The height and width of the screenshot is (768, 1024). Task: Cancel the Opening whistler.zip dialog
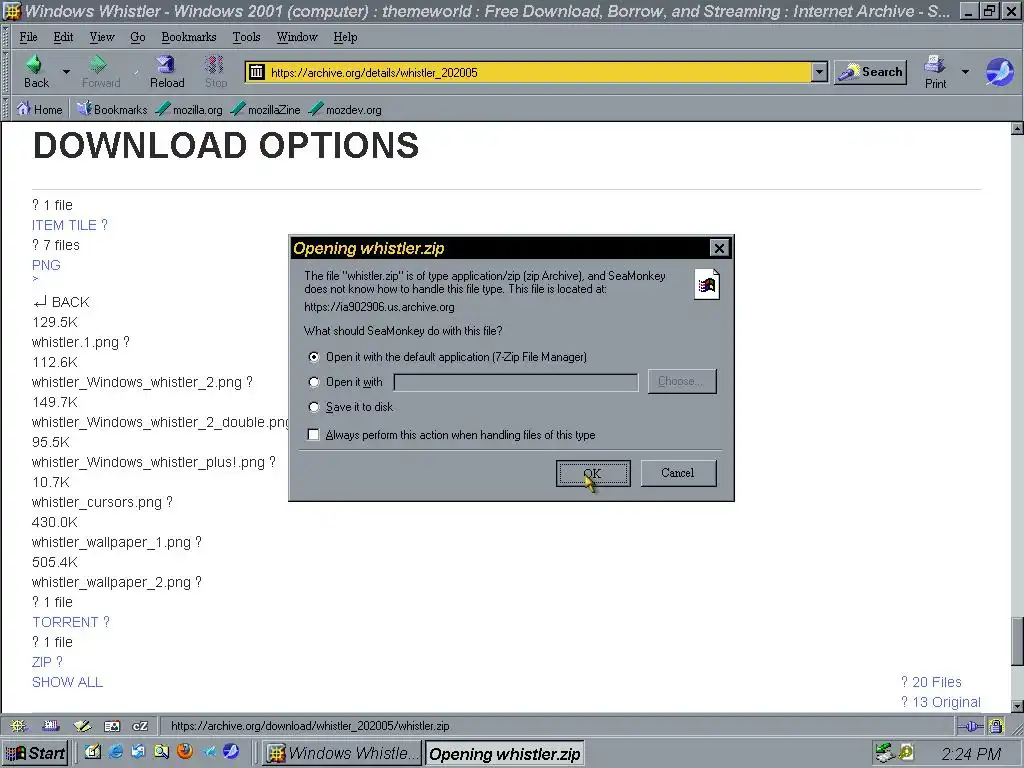(x=678, y=473)
